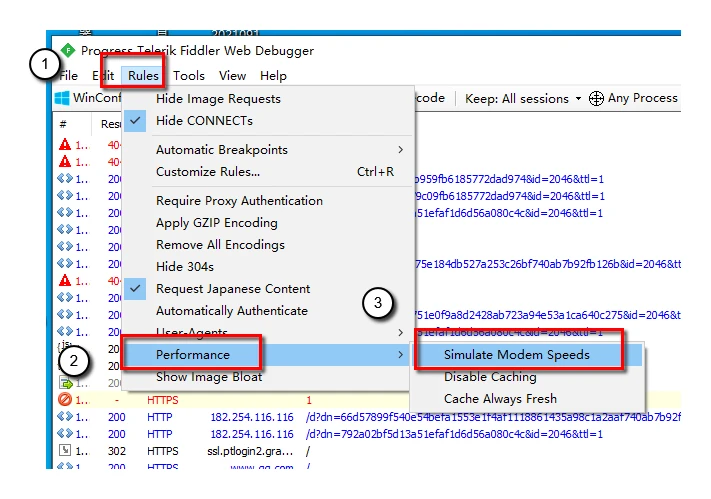711x499 pixels.
Task: Uncheck Hide CONNECTs in the Rules menu
Action: (268, 121)
